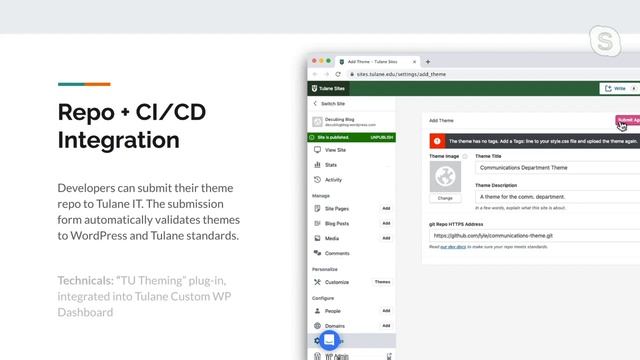Click the Stats bar chart icon

pos(318,165)
